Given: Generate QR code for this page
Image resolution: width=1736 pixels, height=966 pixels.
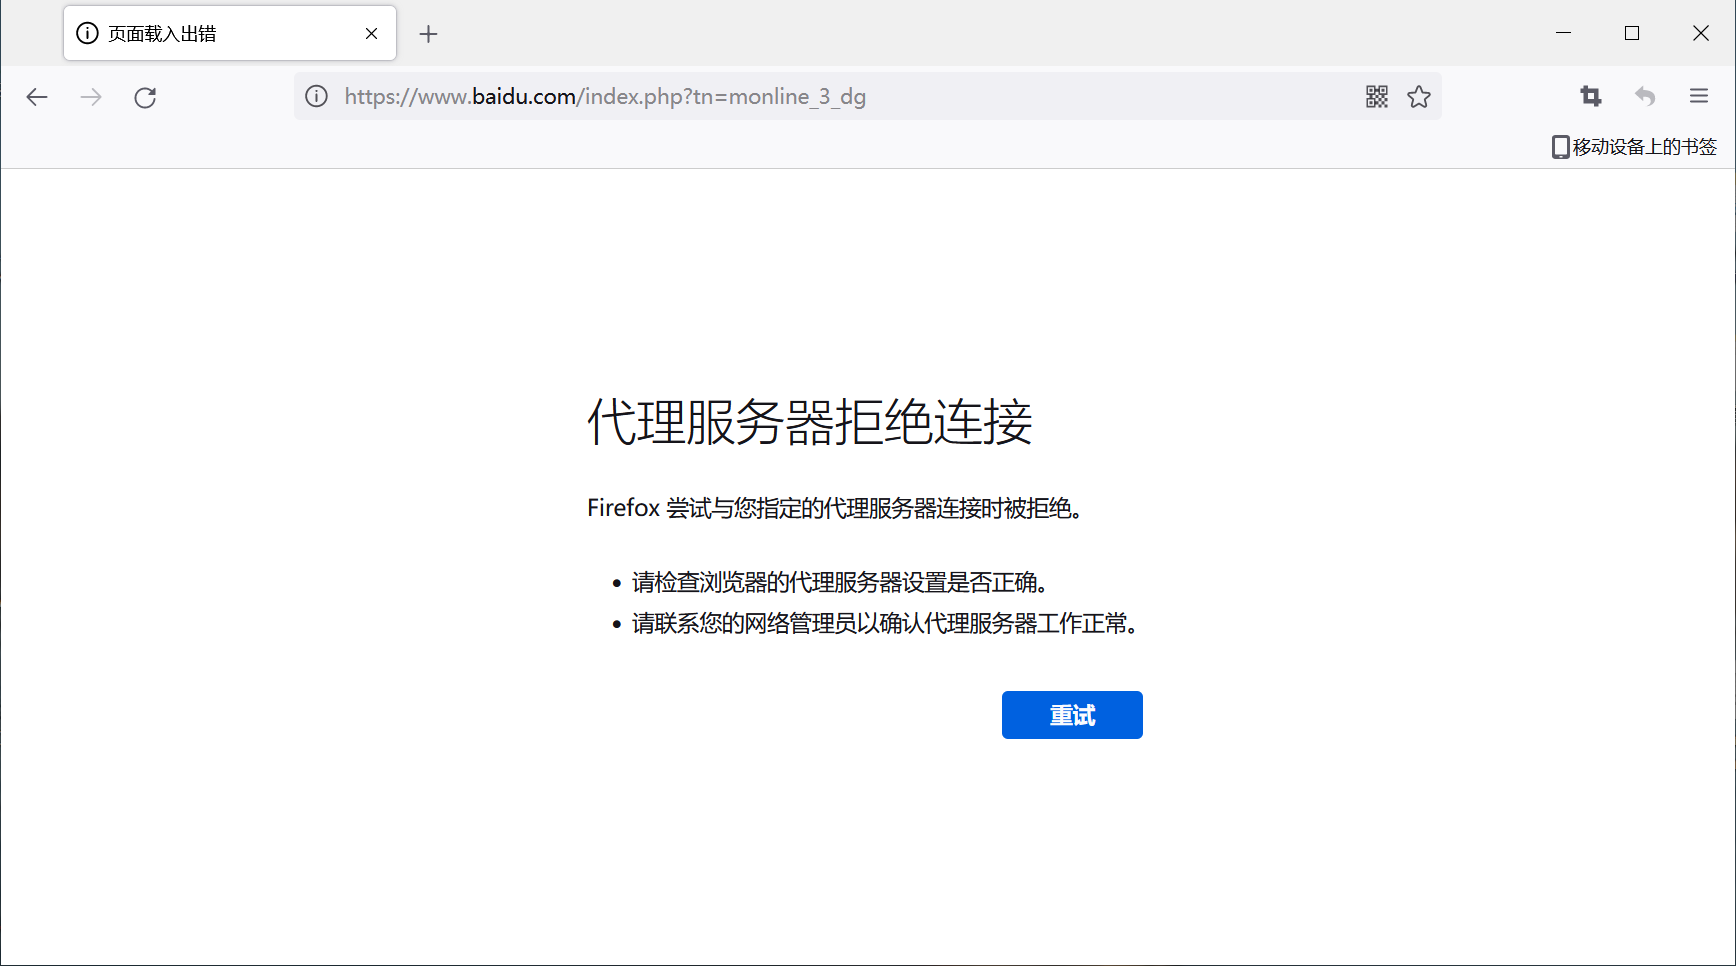Looking at the screenshot, I should pyautogui.click(x=1377, y=96).
